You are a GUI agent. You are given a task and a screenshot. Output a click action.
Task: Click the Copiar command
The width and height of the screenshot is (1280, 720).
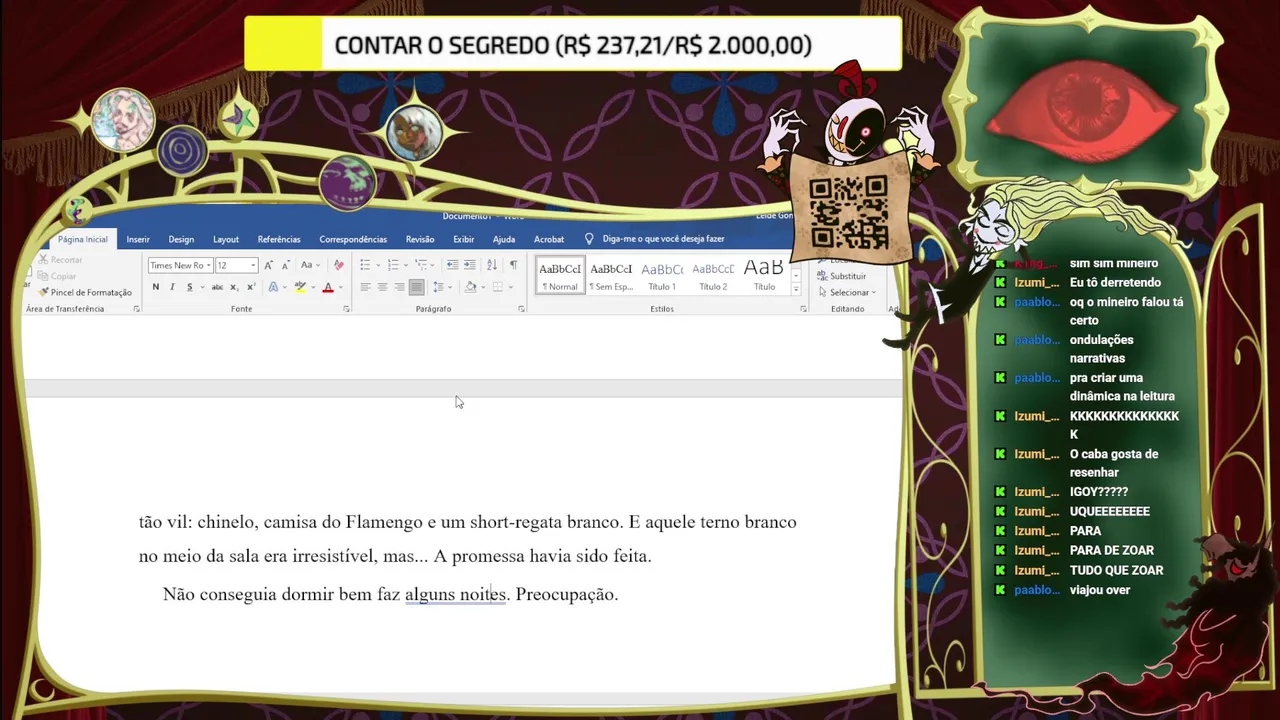57,276
